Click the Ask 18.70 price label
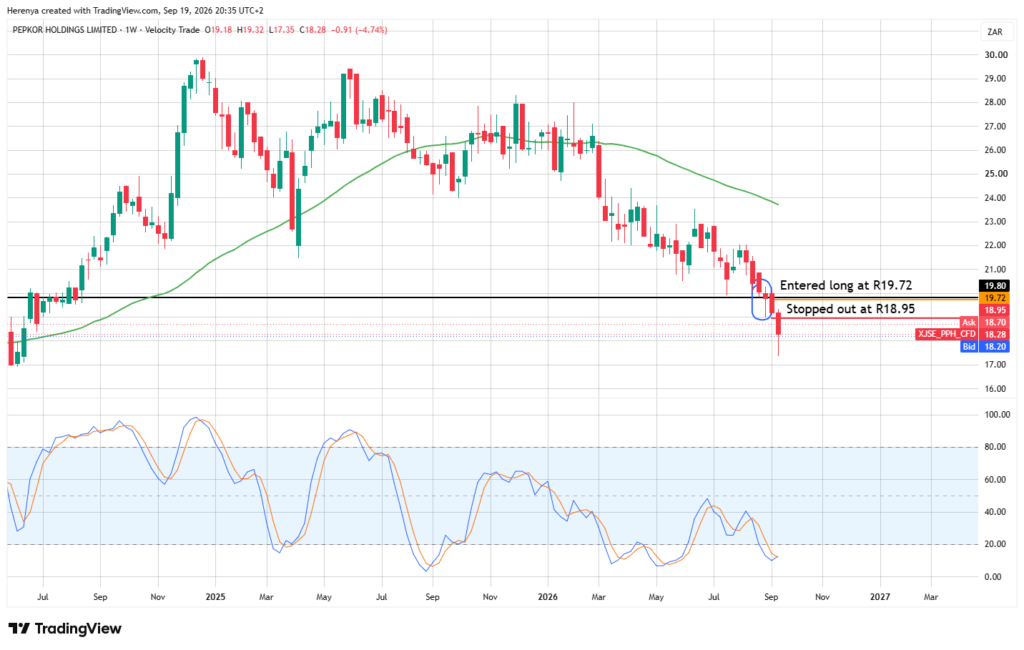The width and height of the screenshot is (1024, 650). tap(985, 322)
